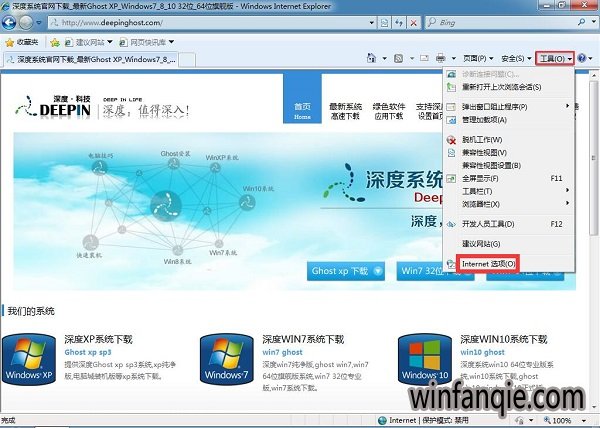This screenshot has height=428, width=600.
Task: Choose 全屏显示(F) F11
Action: tap(508, 179)
